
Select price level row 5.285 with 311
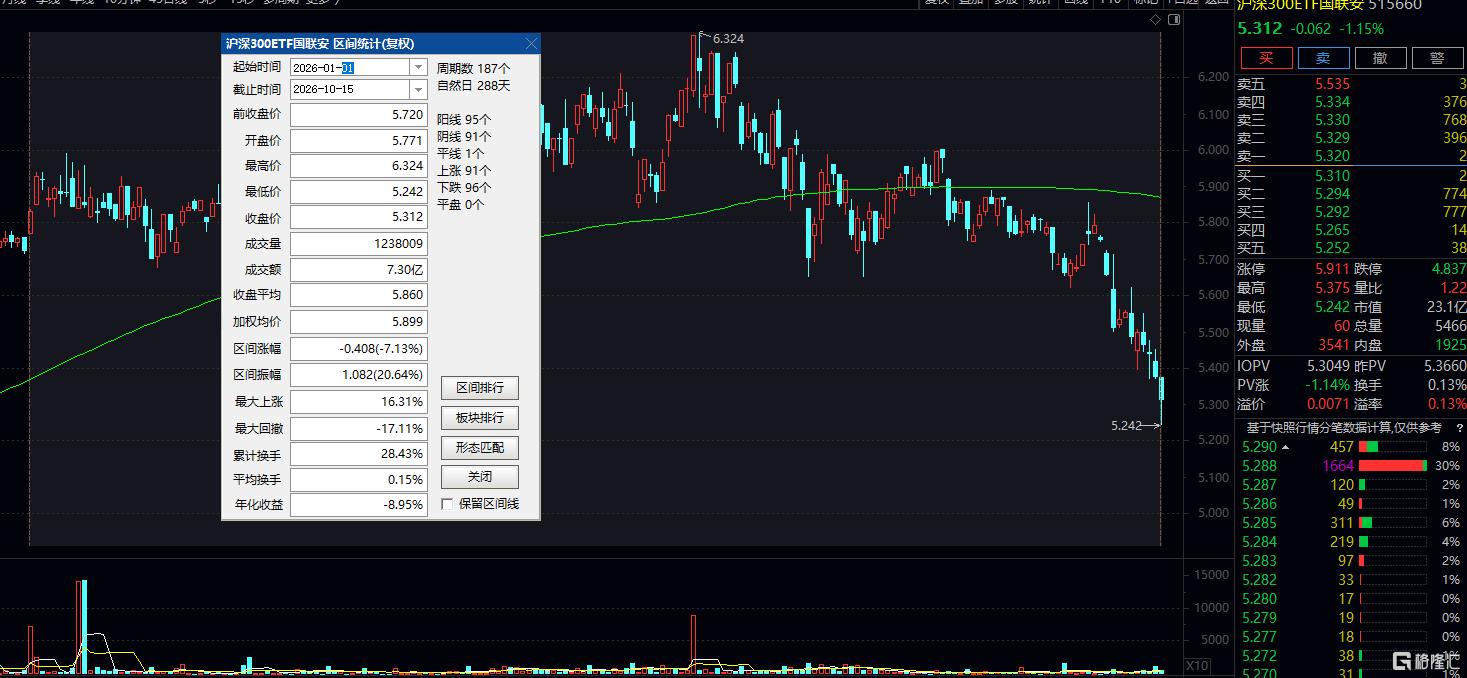point(1352,522)
